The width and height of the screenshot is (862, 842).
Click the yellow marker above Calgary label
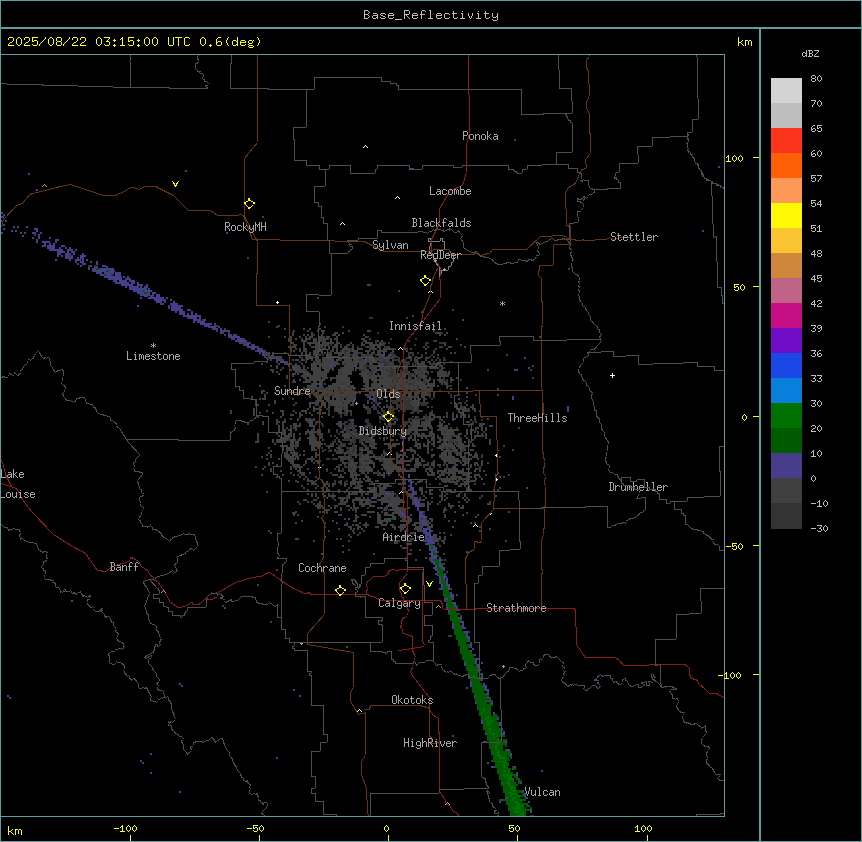pyautogui.click(x=405, y=589)
